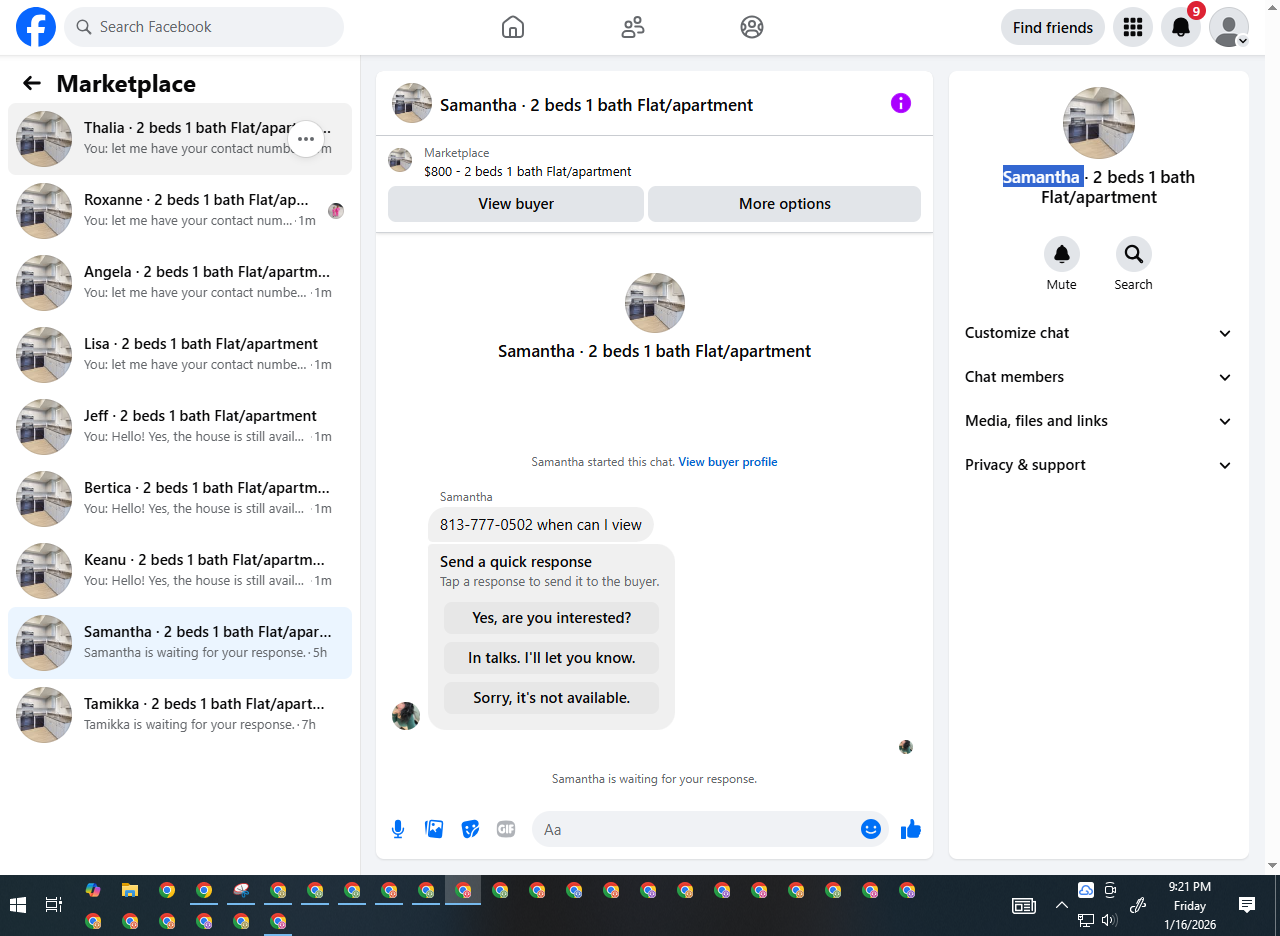Open the Groups icon in top navigation
This screenshot has width=1280, height=936.
(752, 27)
